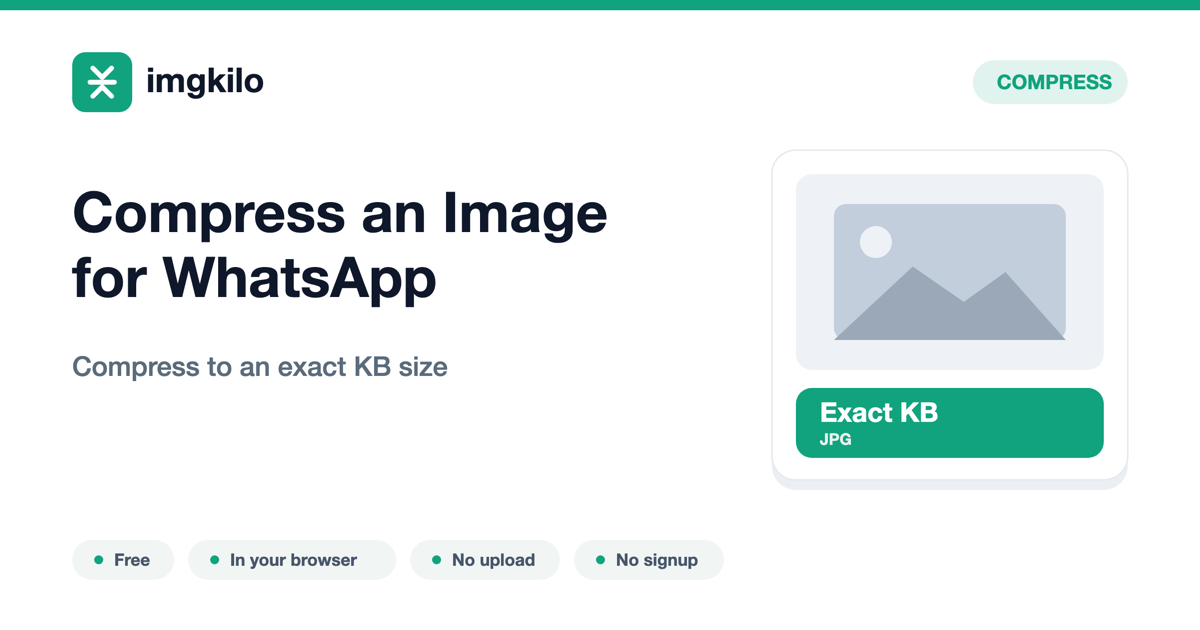Click the Compress to an exact KB size subtitle
This screenshot has width=1200, height=630.
(x=260, y=367)
